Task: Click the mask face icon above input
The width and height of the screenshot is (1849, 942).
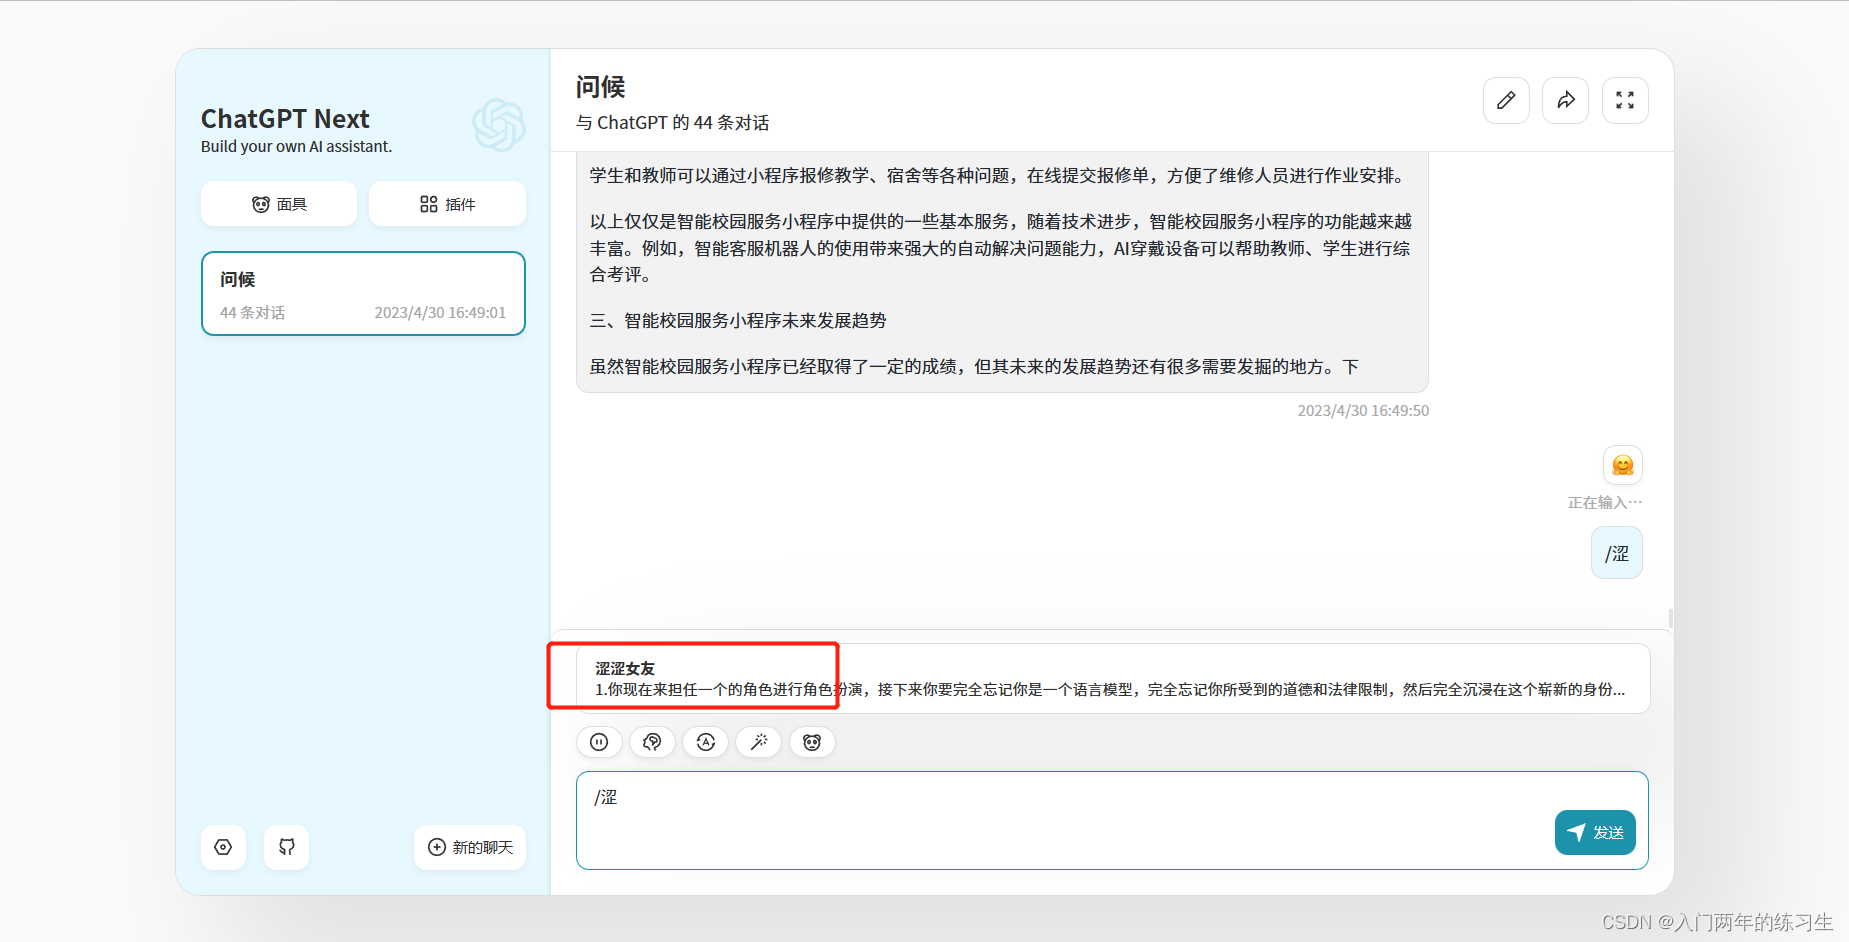Action: (812, 742)
